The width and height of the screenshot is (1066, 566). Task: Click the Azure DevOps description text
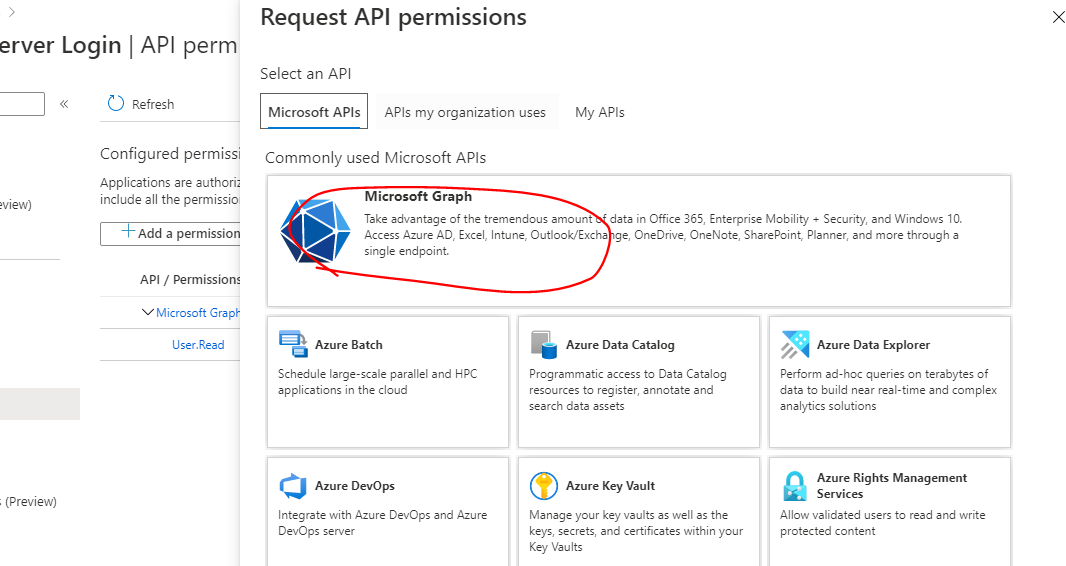(382, 523)
